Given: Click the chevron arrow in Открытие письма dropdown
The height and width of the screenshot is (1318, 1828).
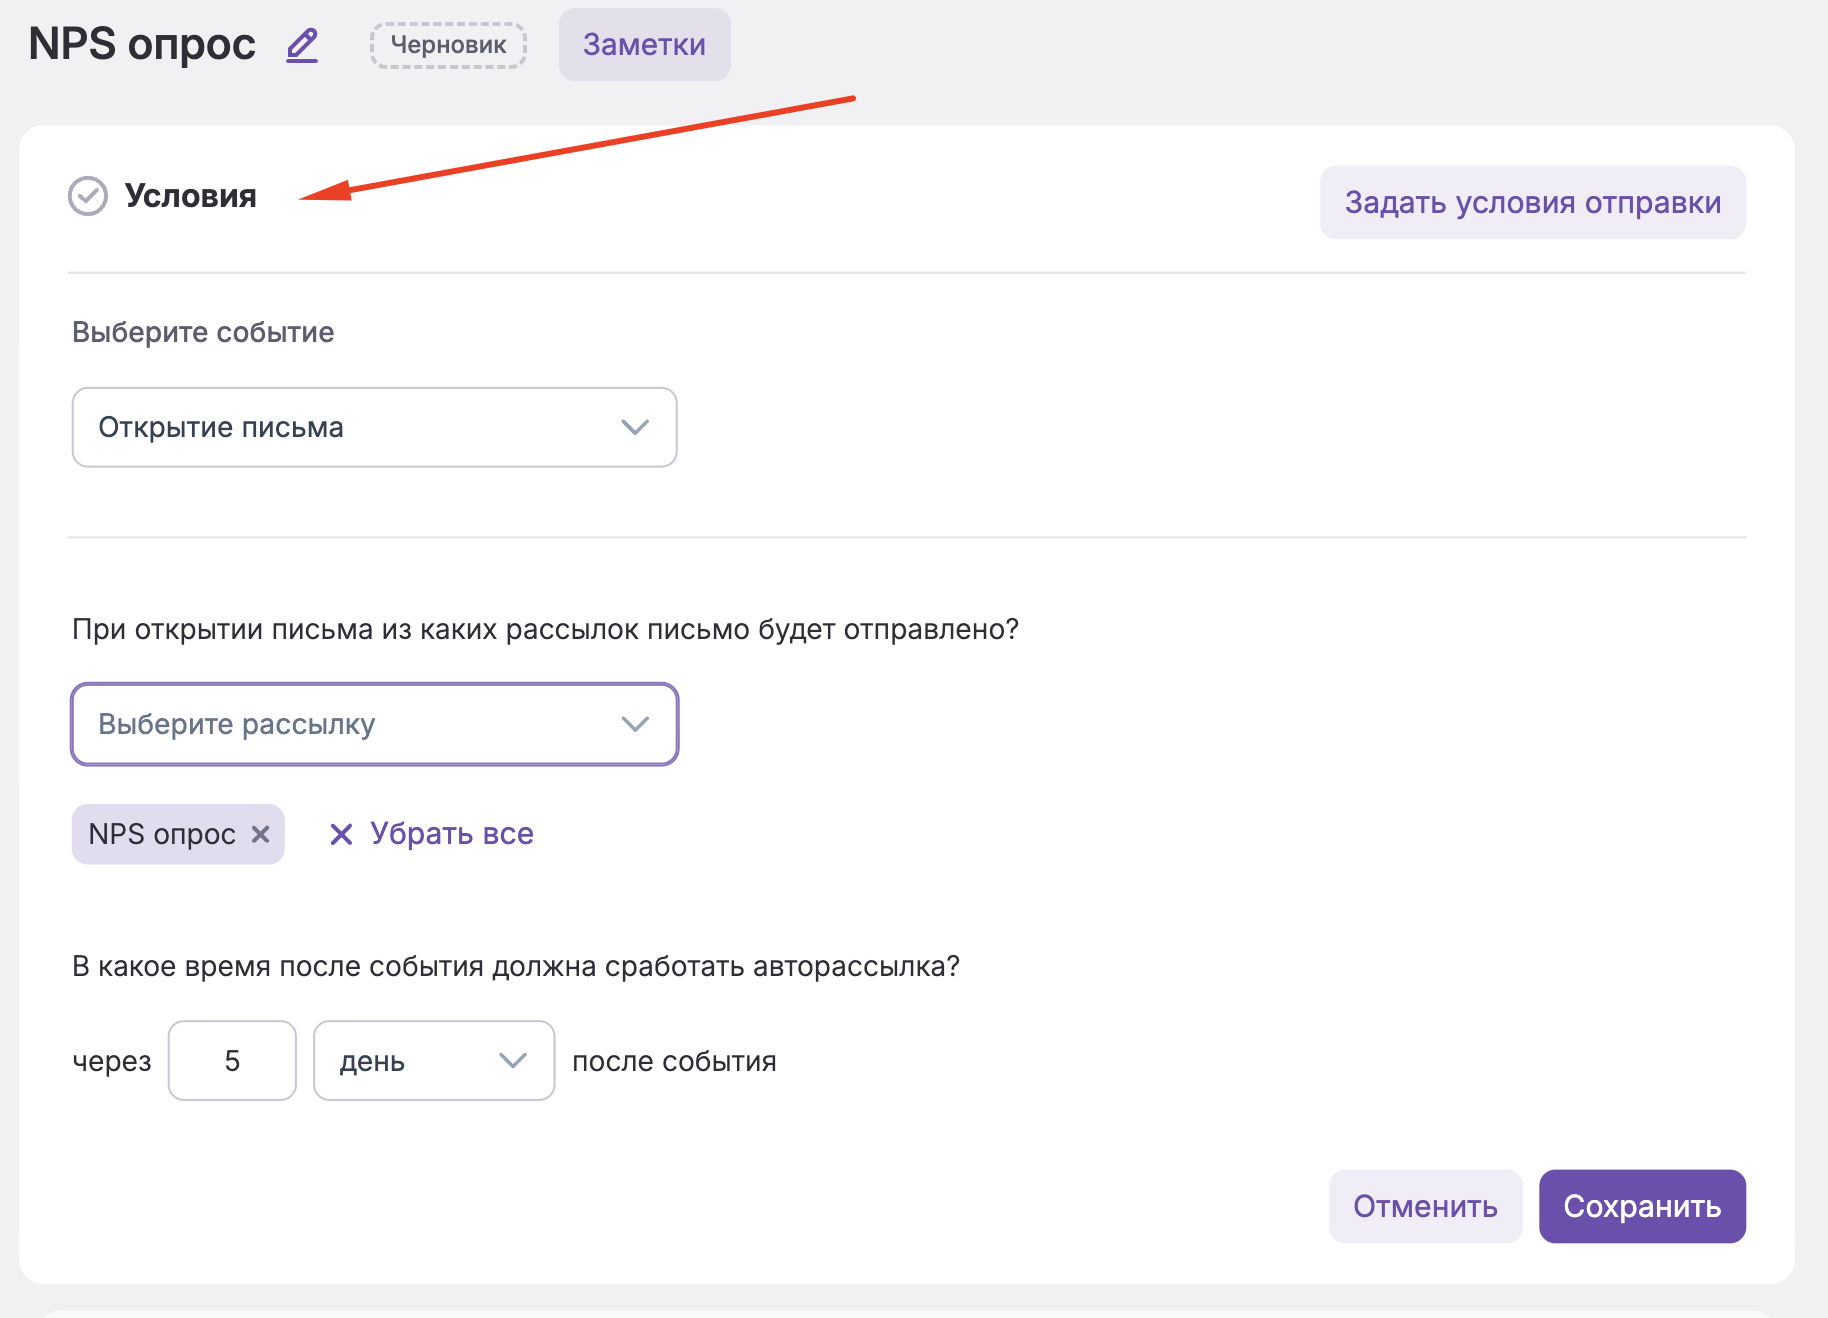Looking at the screenshot, I should (635, 427).
